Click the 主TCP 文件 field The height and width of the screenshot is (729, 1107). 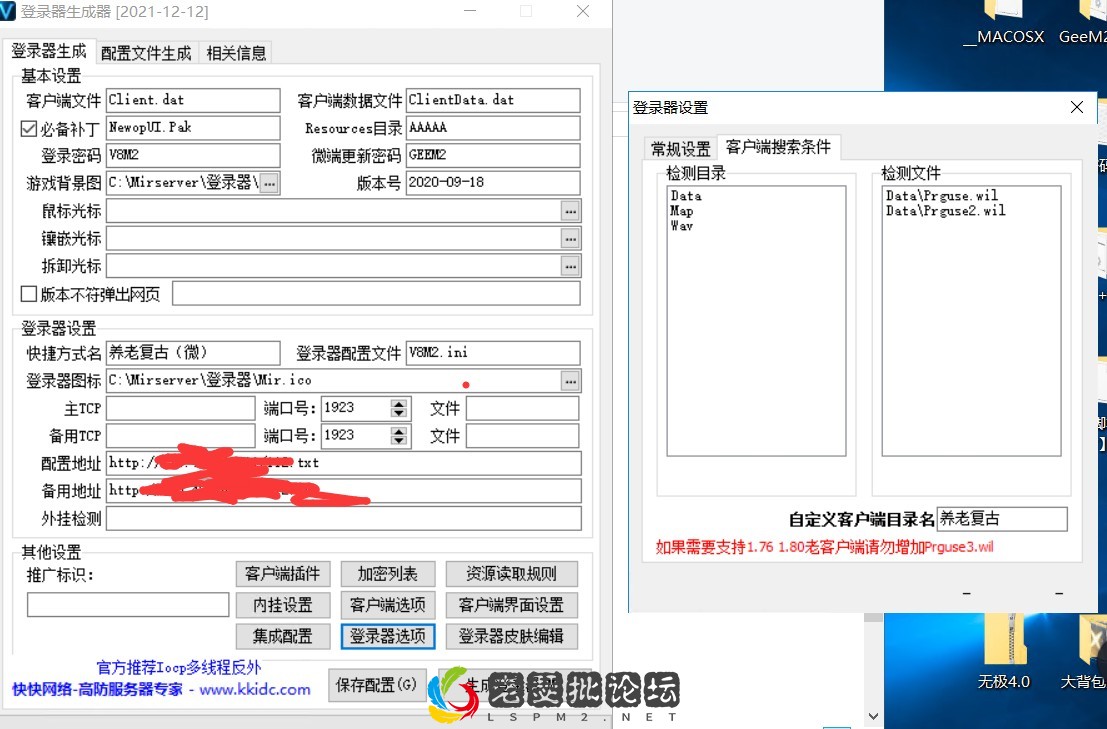[522, 408]
